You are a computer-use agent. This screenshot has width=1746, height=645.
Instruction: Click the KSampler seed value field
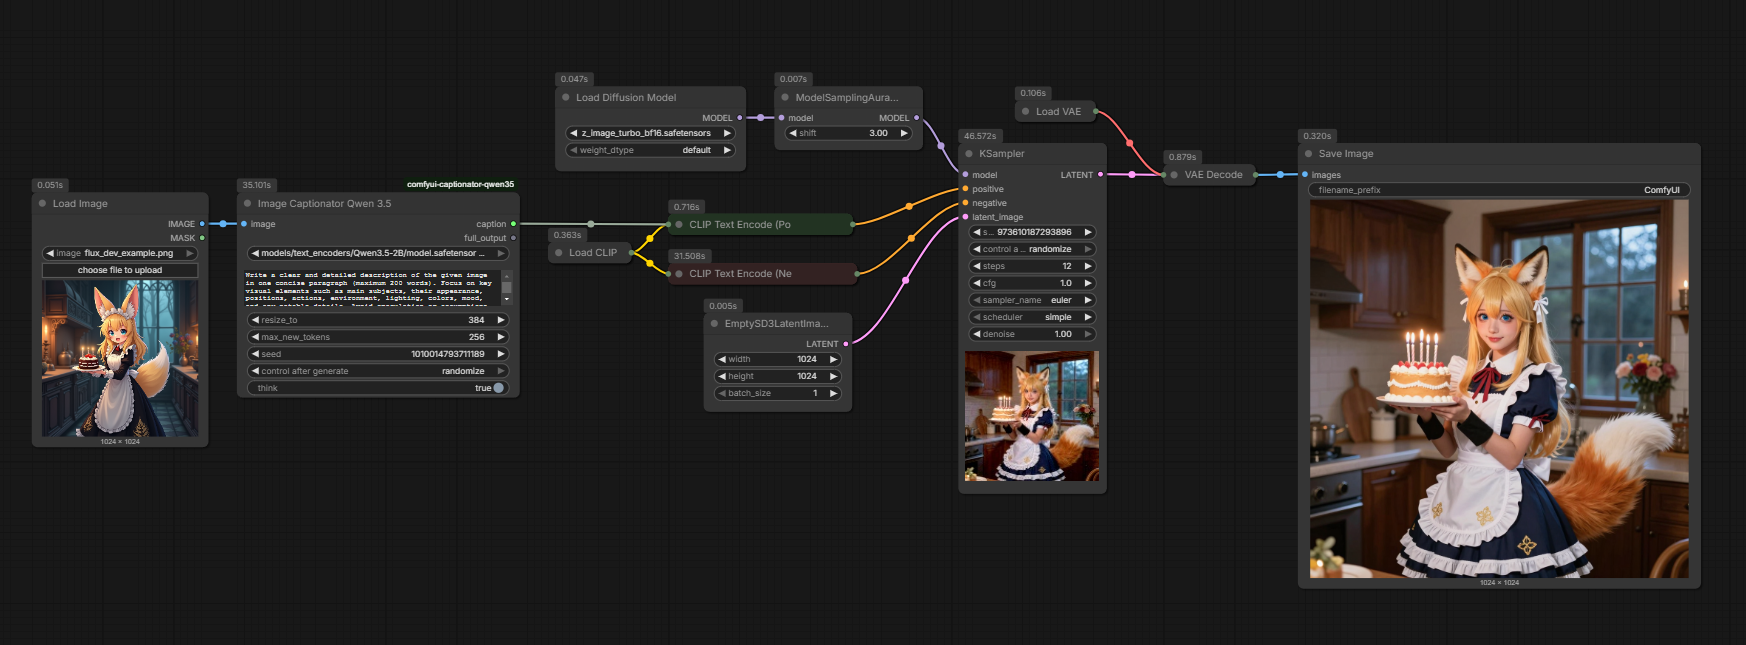click(1033, 232)
